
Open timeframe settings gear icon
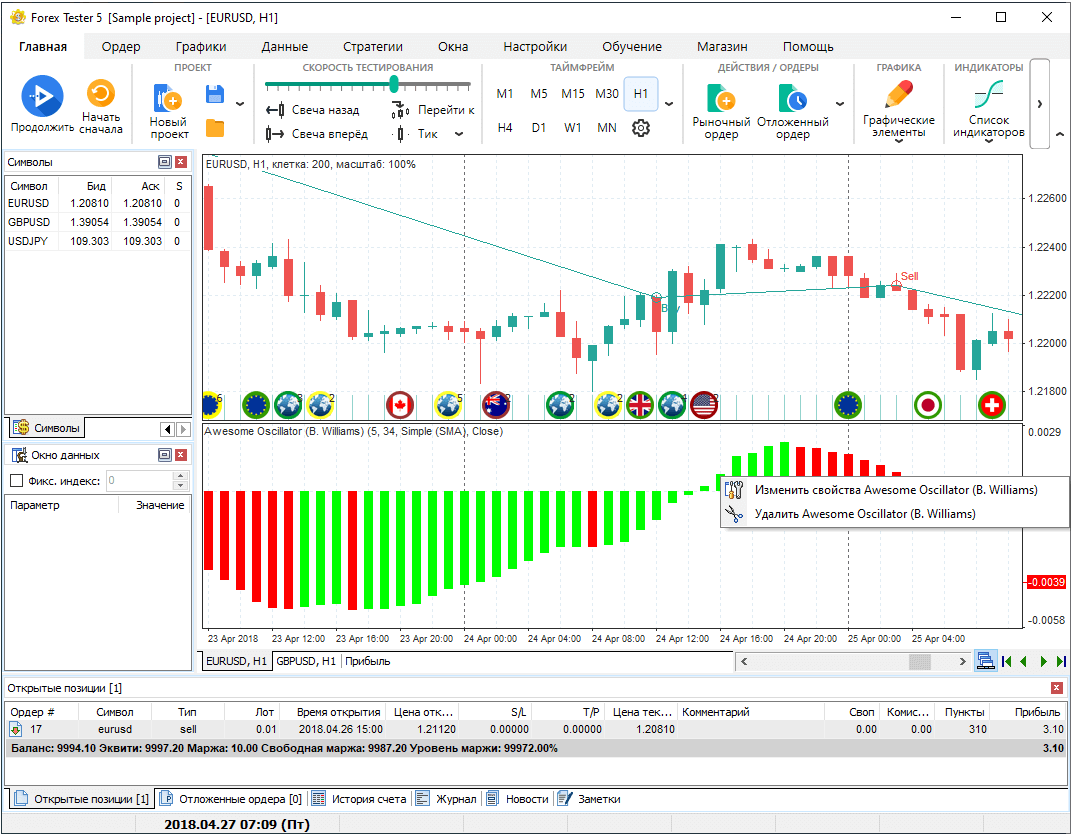point(641,128)
